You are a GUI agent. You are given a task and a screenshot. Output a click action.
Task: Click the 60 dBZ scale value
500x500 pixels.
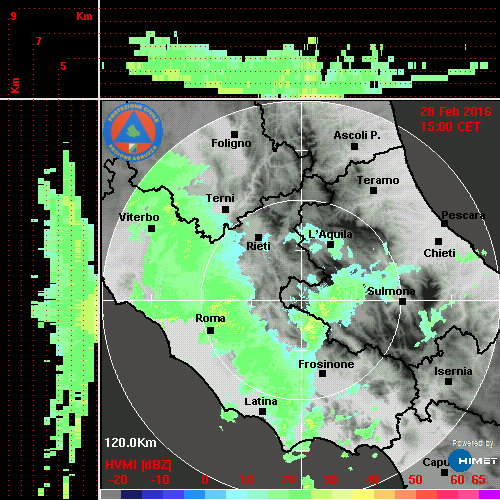tap(457, 480)
